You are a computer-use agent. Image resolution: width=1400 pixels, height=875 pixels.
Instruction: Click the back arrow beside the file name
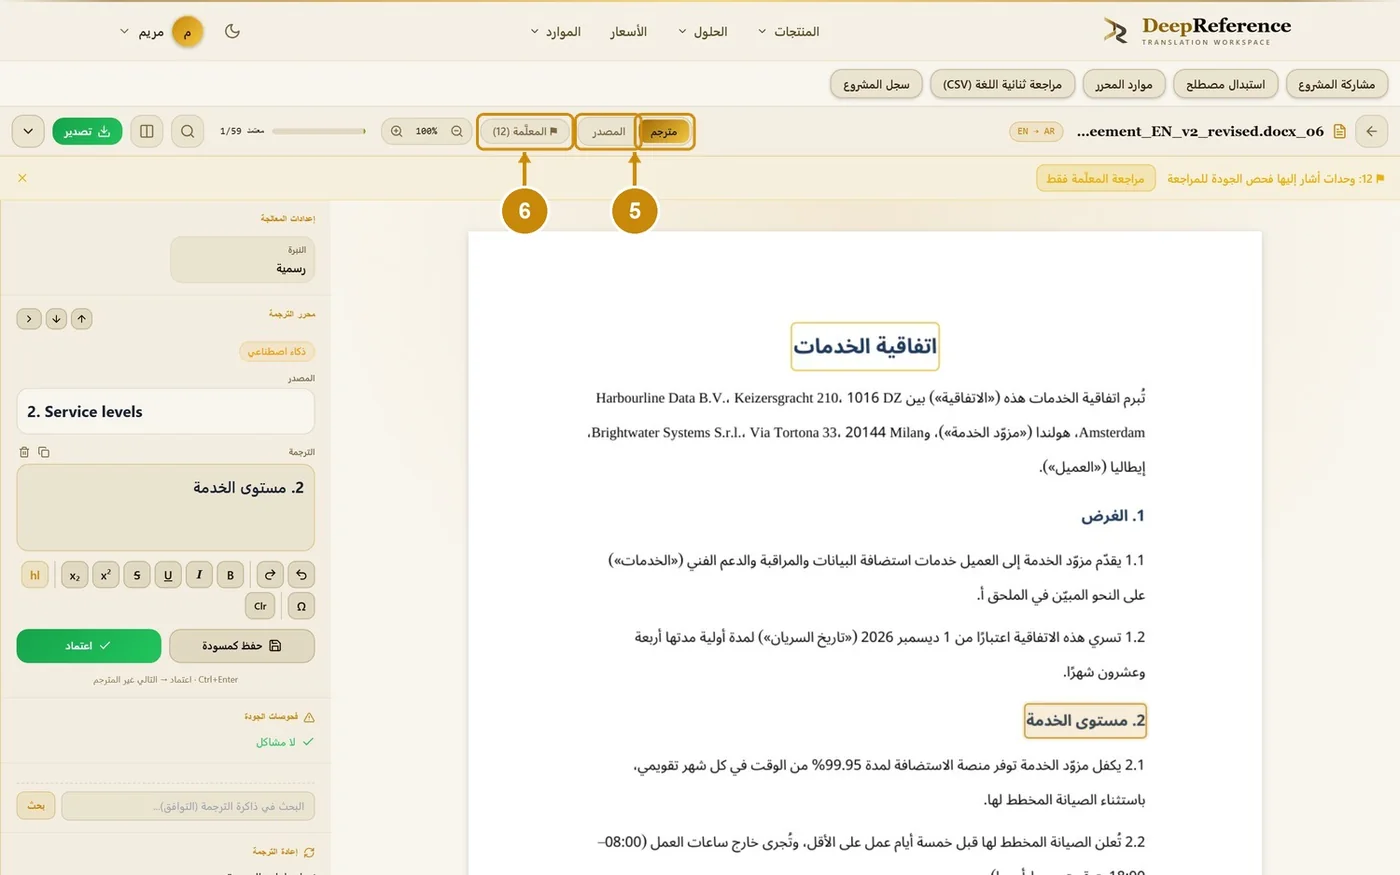coord(1371,131)
